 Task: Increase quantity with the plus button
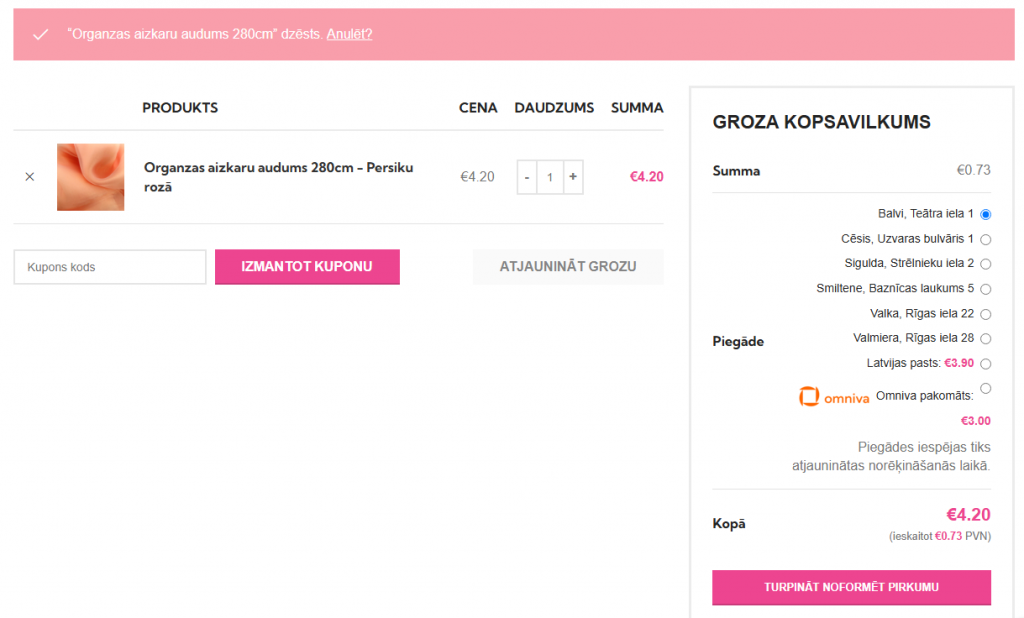pos(573,177)
